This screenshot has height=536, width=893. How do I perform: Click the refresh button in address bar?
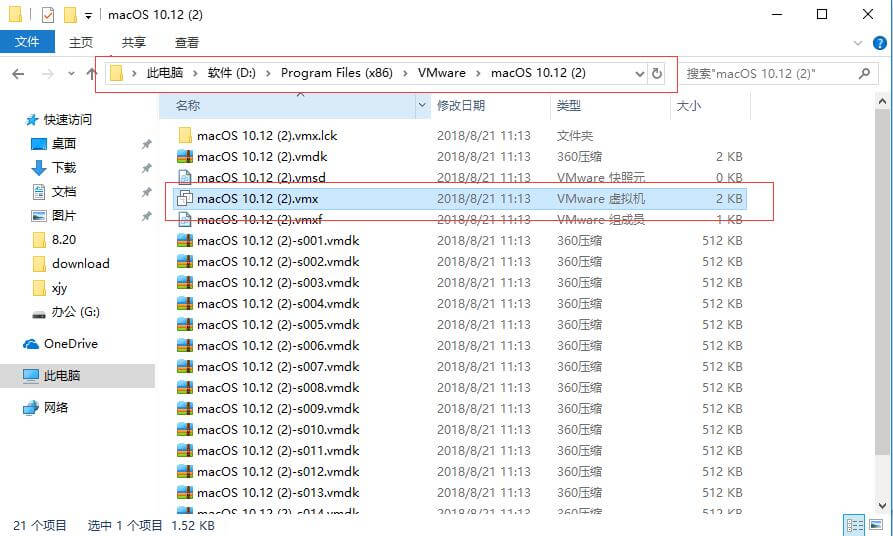click(657, 73)
